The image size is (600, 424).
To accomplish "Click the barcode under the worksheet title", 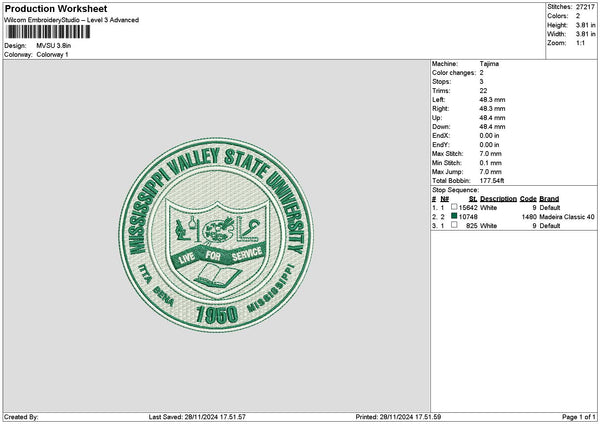I will pyautogui.click(x=48, y=32).
